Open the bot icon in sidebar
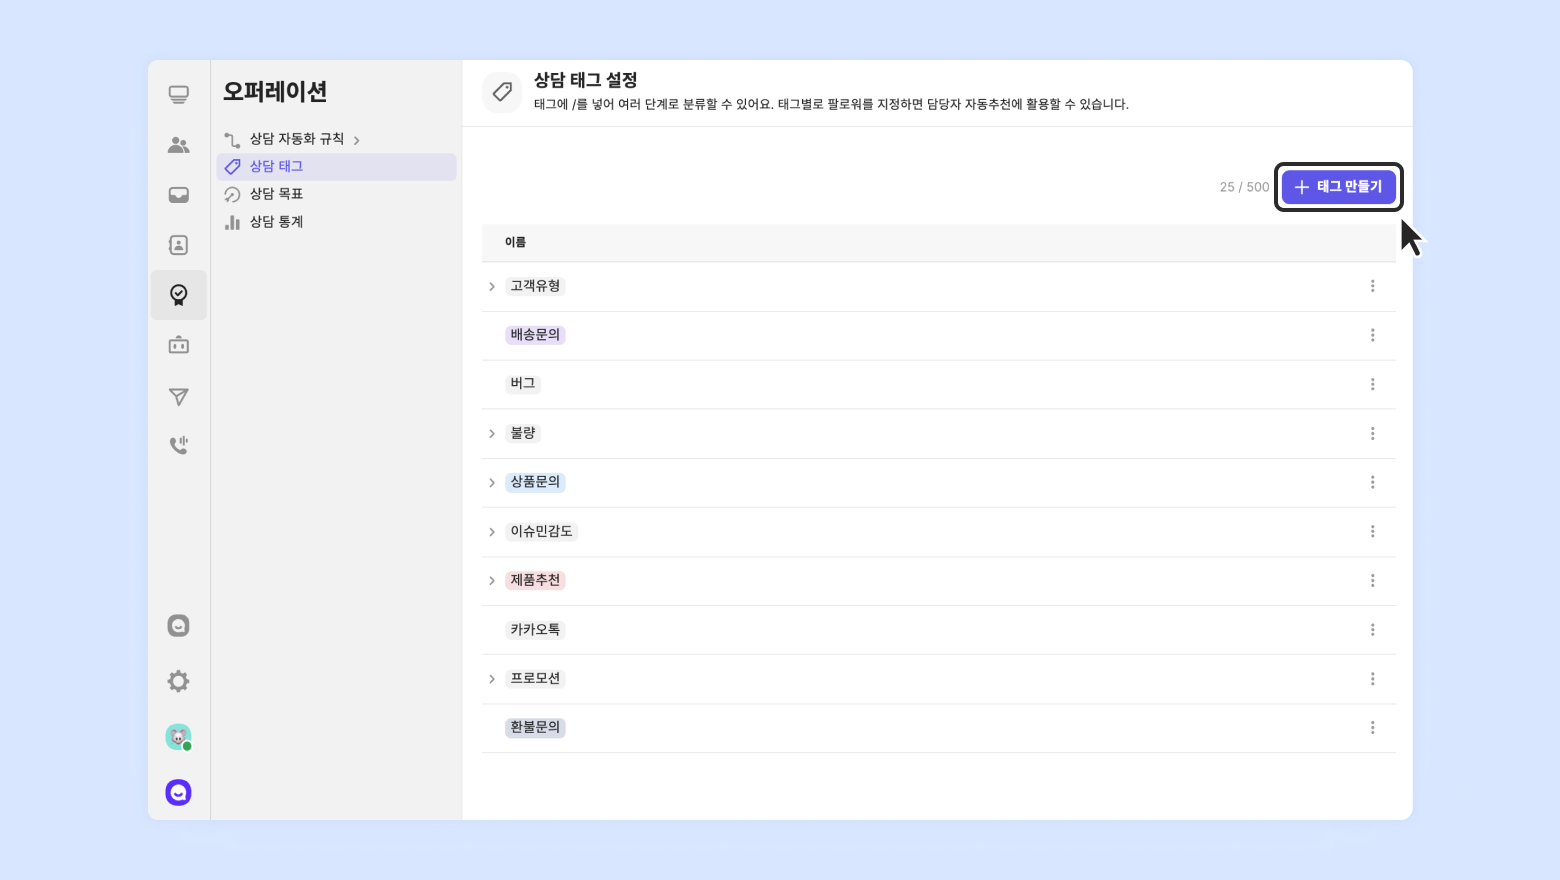Viewport: 1560px width, 880px height. point(178,345)
